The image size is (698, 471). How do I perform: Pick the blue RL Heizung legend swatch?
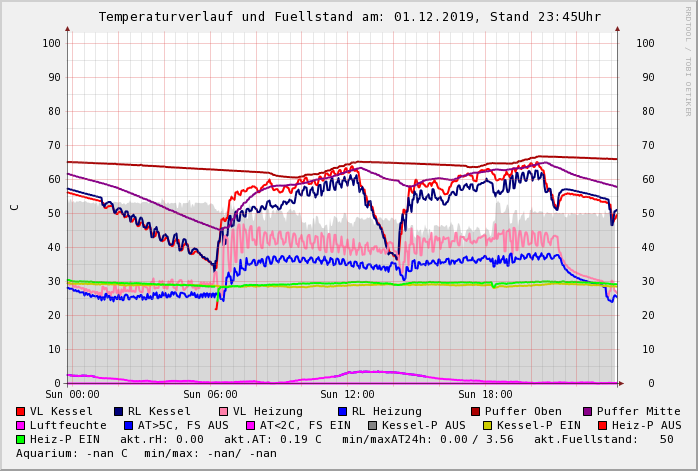(x=342, y=411)
